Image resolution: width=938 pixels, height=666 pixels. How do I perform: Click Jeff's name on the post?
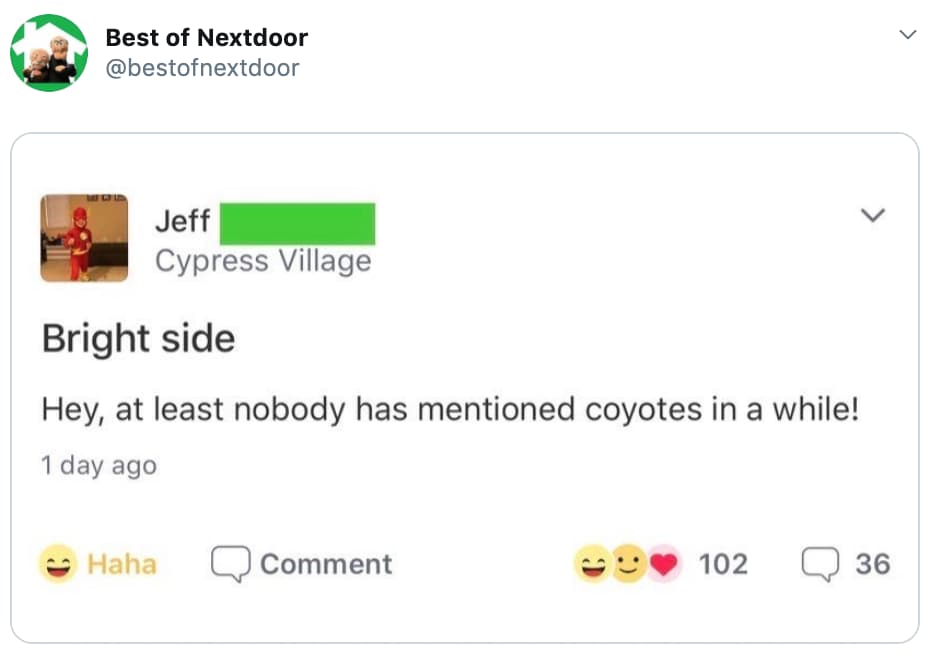point(182,222)
